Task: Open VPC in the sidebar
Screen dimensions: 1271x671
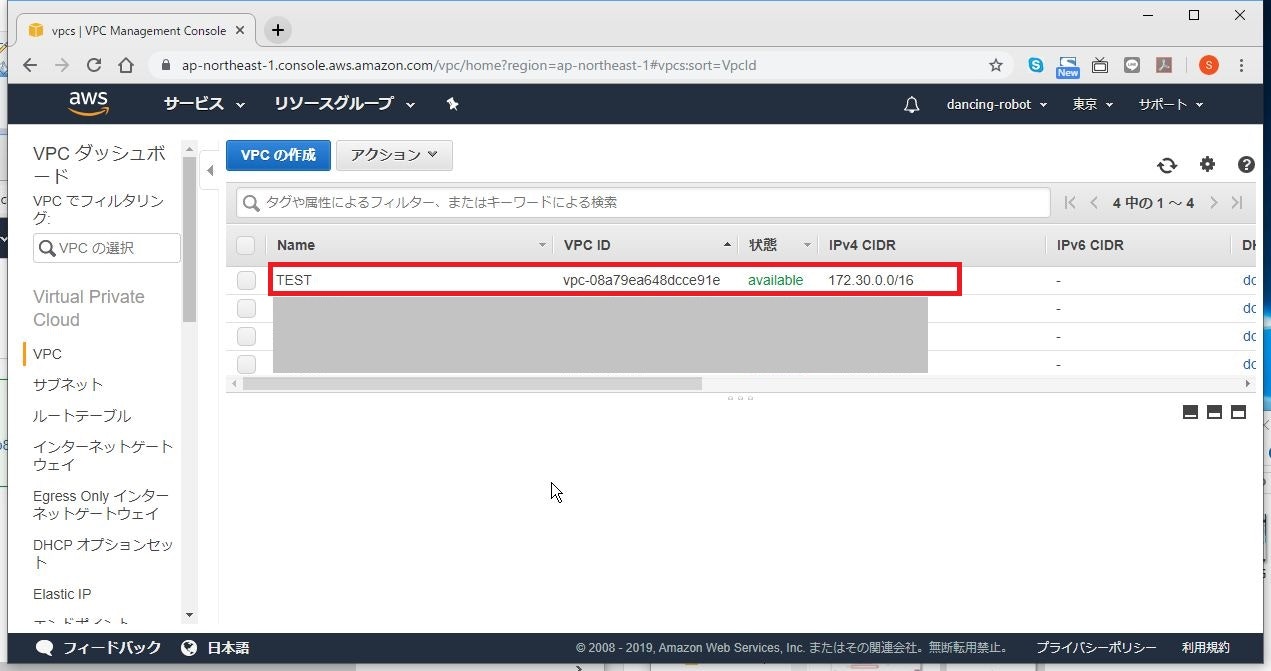Action: pos(47,354)
